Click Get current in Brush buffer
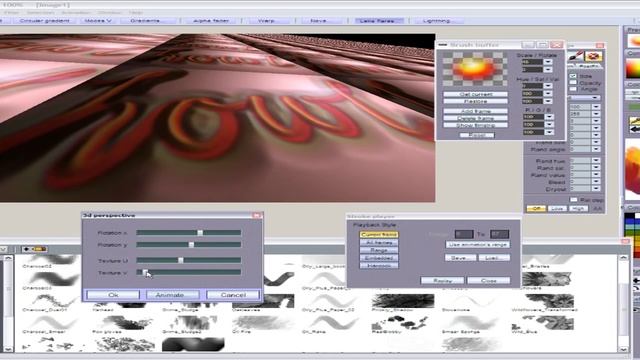The width and height of the screenshot is (640, 360). [x=476, y=94]
